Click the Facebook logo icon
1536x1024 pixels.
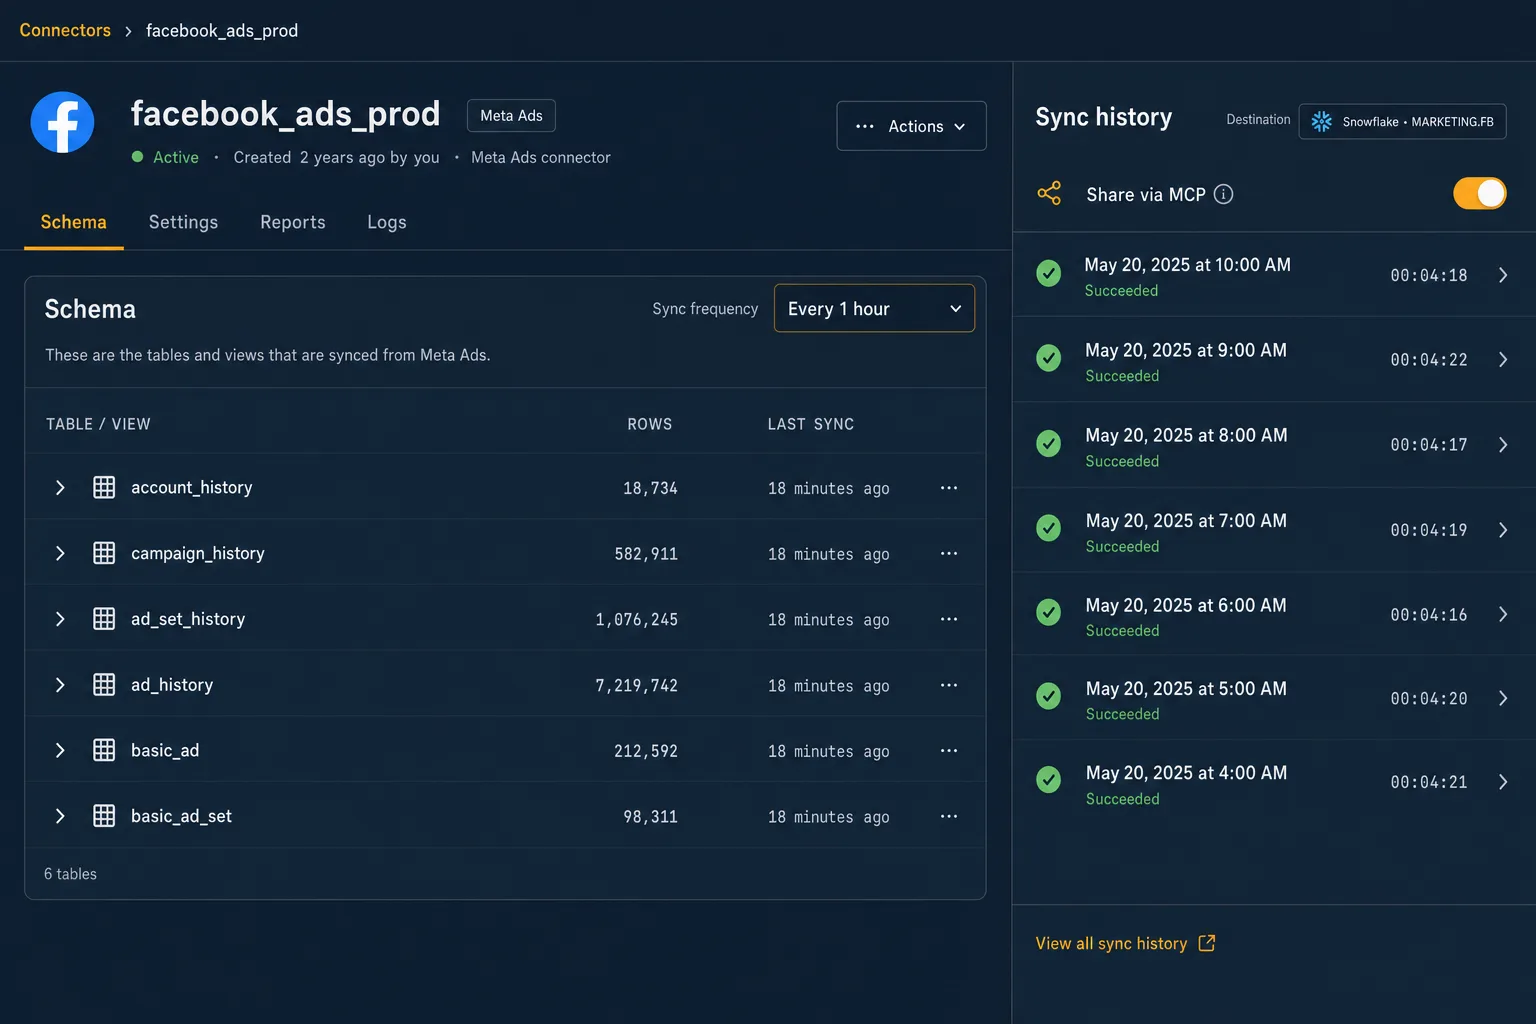coord(62,122)
